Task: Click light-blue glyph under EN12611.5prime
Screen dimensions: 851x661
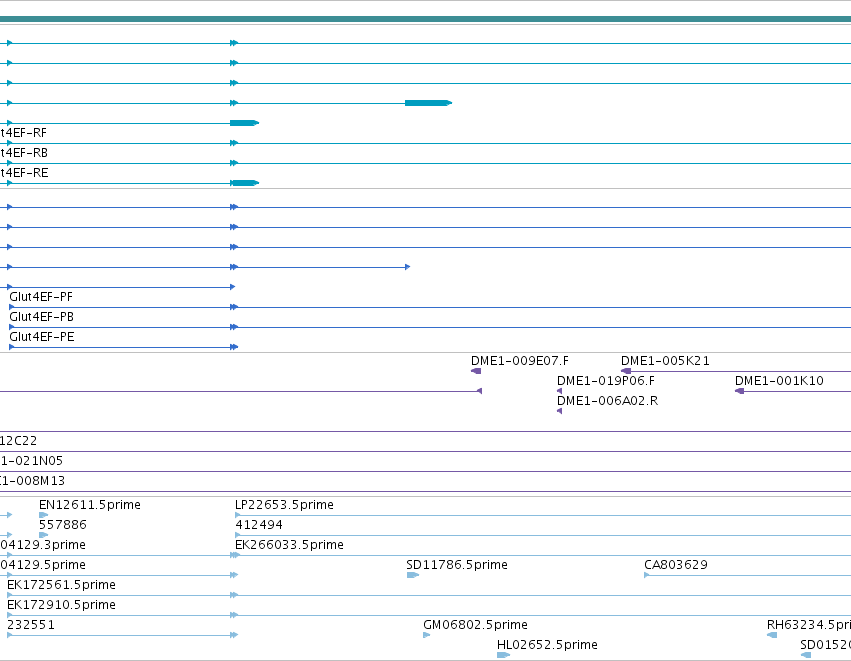Action: (43, 515)
